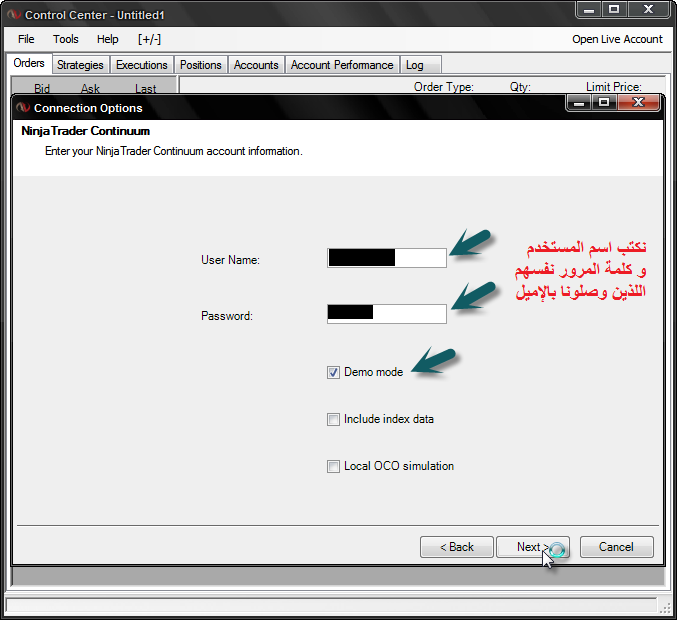Focus the User Name input field

click(386, 258)
